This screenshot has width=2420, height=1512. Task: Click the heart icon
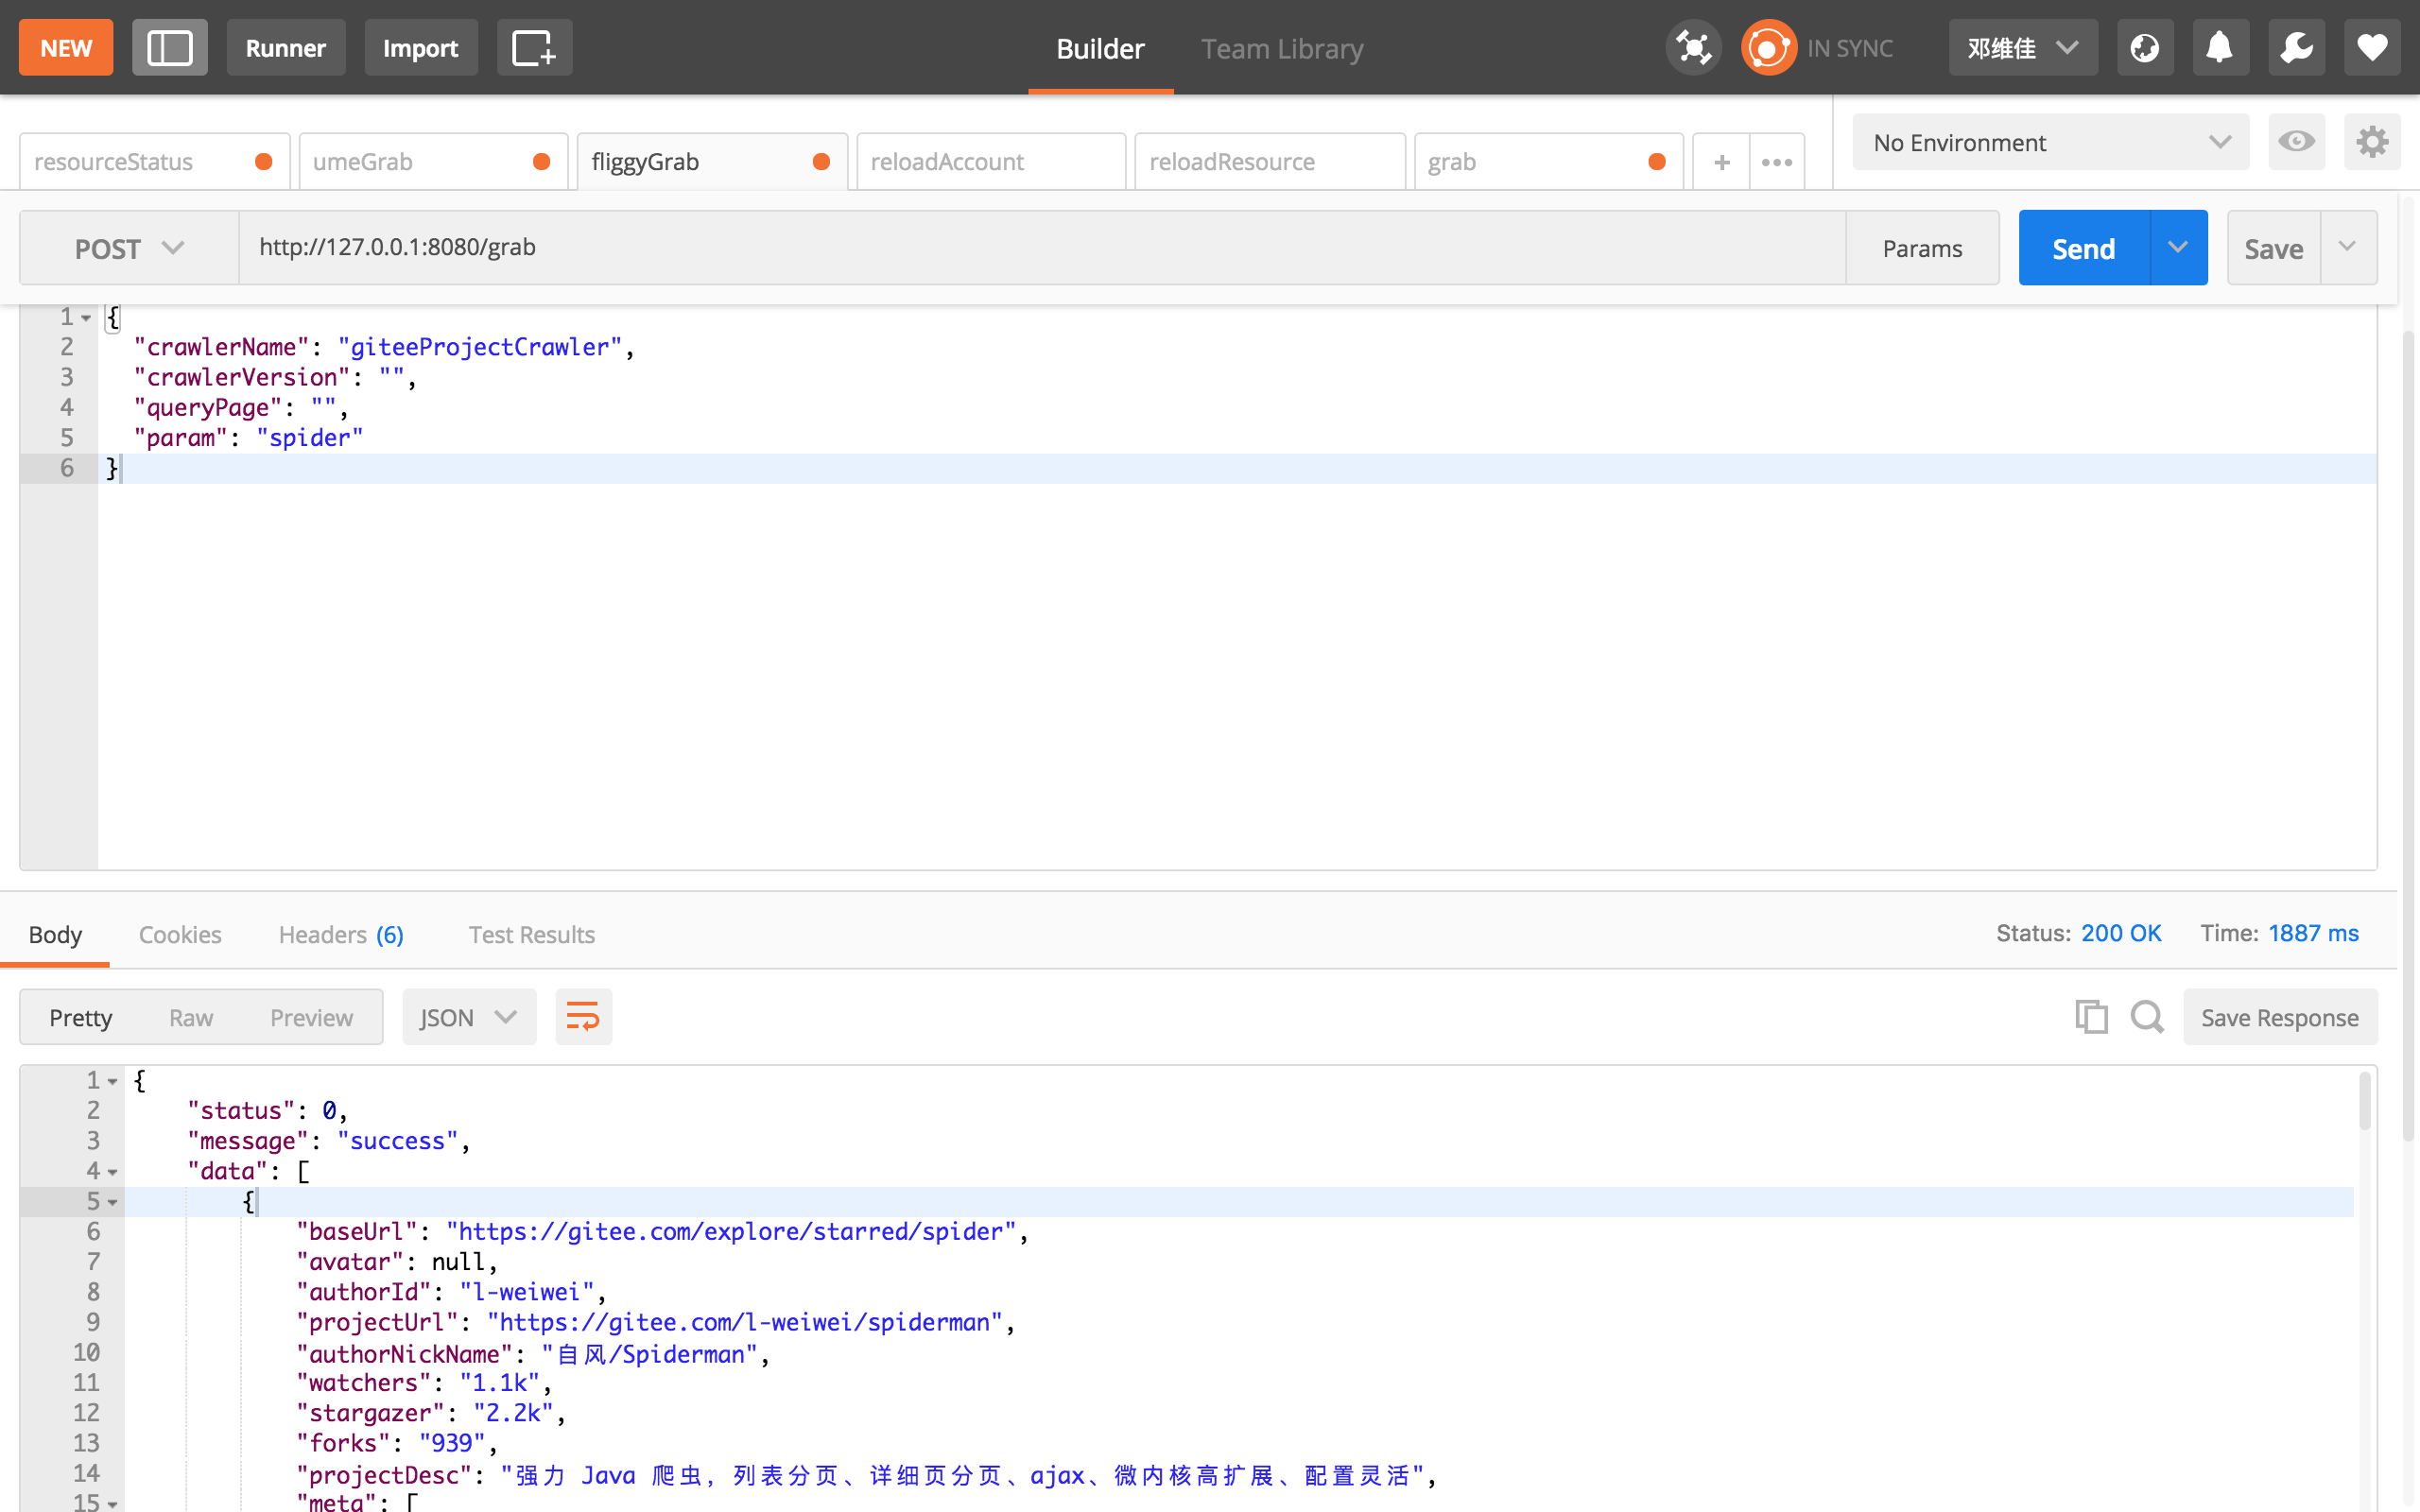(x=2371, y=47)
